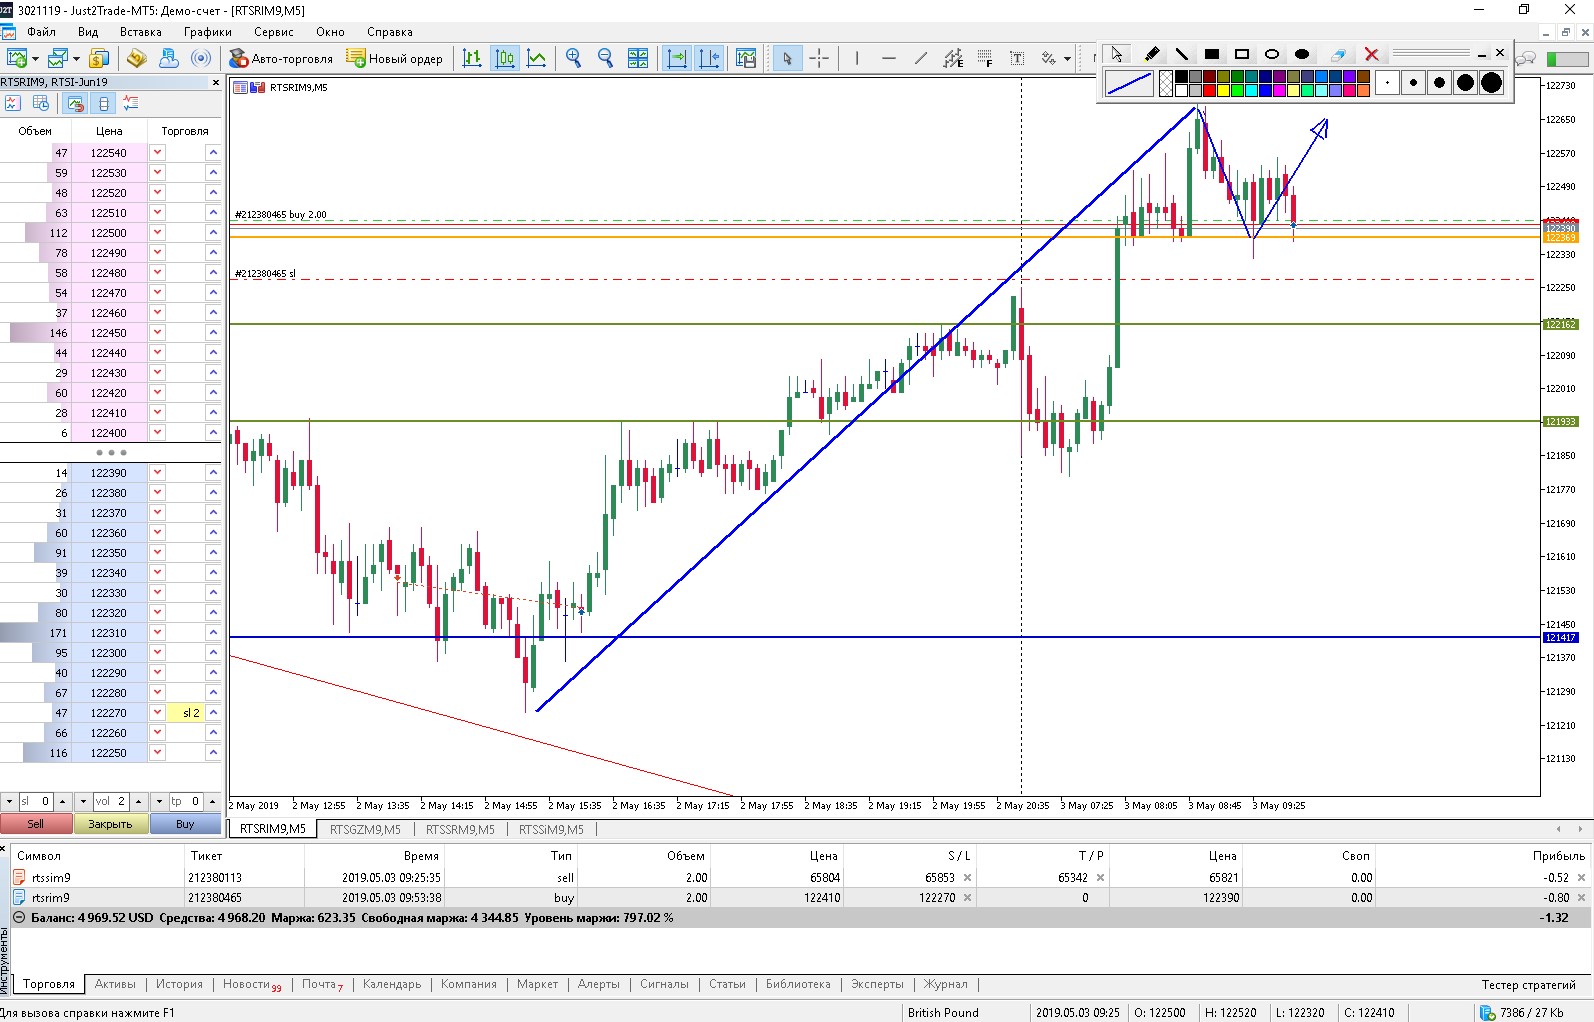
Task: Select filled rectangle tool in palette
Action: pyautogui.click(x=1212, y=54)
